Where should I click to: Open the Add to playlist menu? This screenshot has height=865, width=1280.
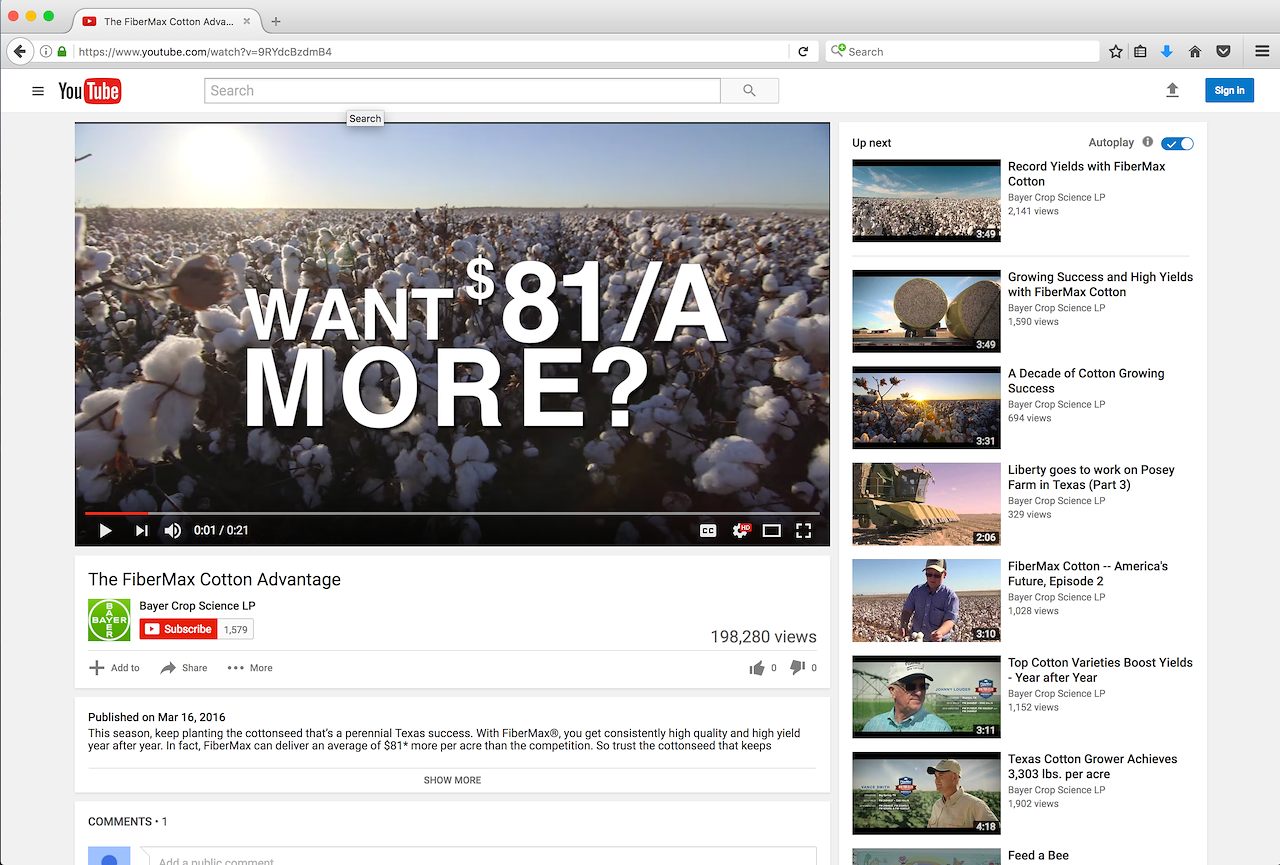pyautogui.click(x=114, y=668)
